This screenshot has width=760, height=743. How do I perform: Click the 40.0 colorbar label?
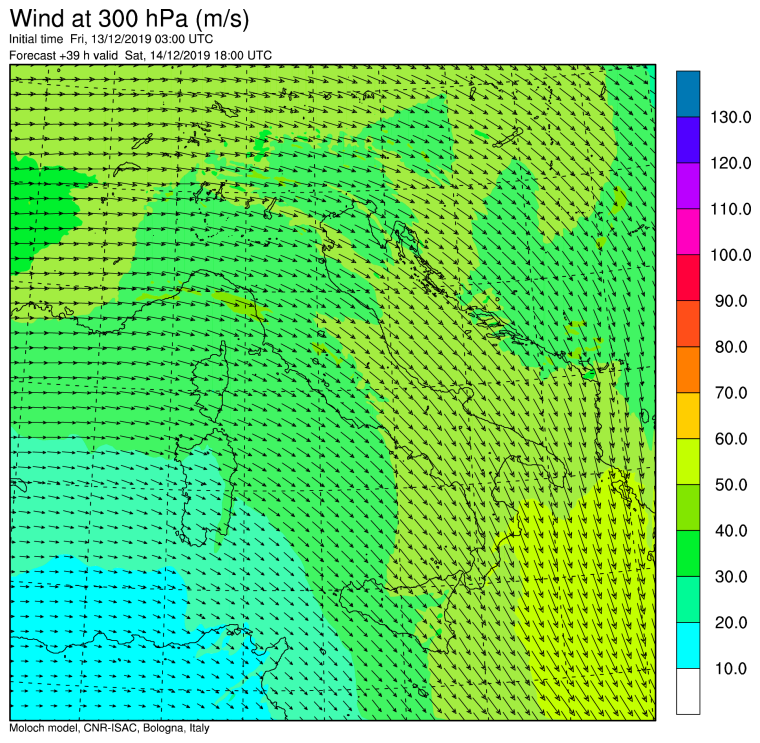tap(731, 531)
